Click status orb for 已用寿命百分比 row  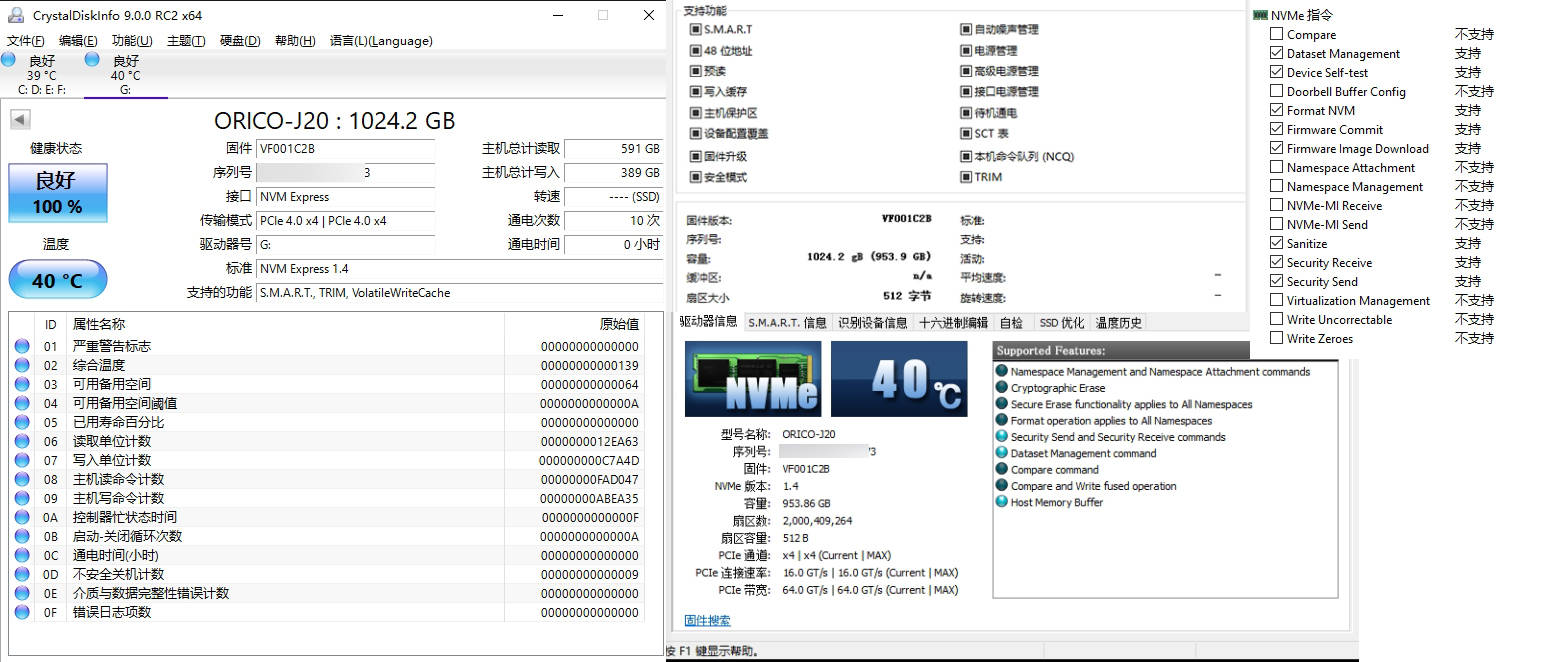[x=22, y=422]
